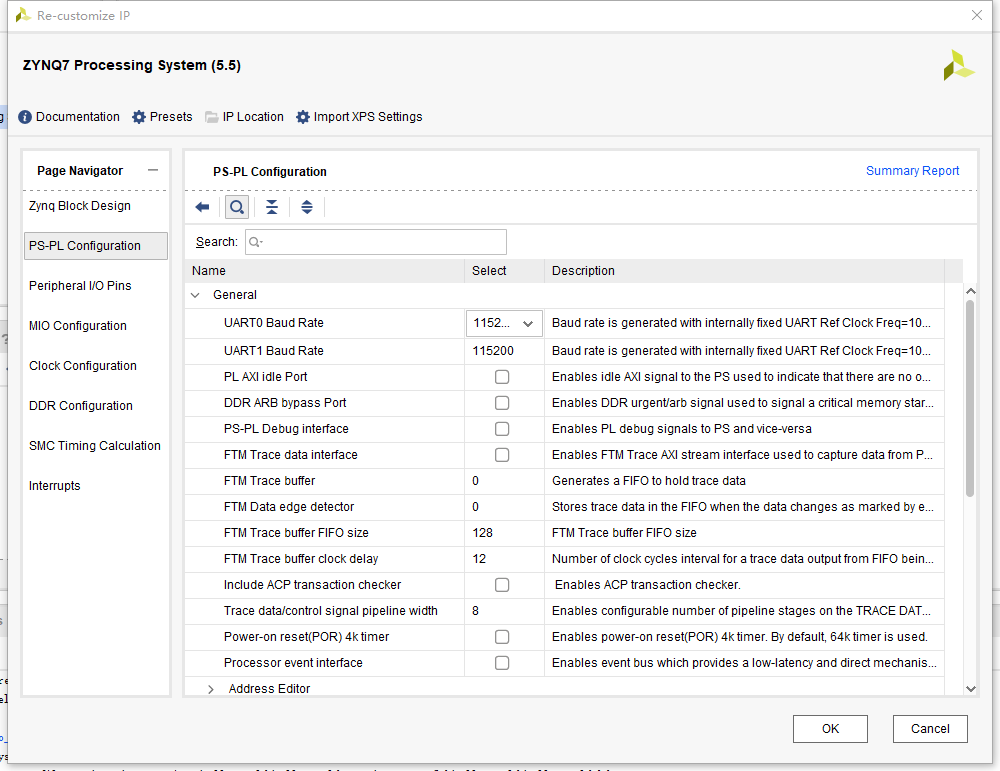
Task: Click the Name column header
Action: tap(325, 271)
